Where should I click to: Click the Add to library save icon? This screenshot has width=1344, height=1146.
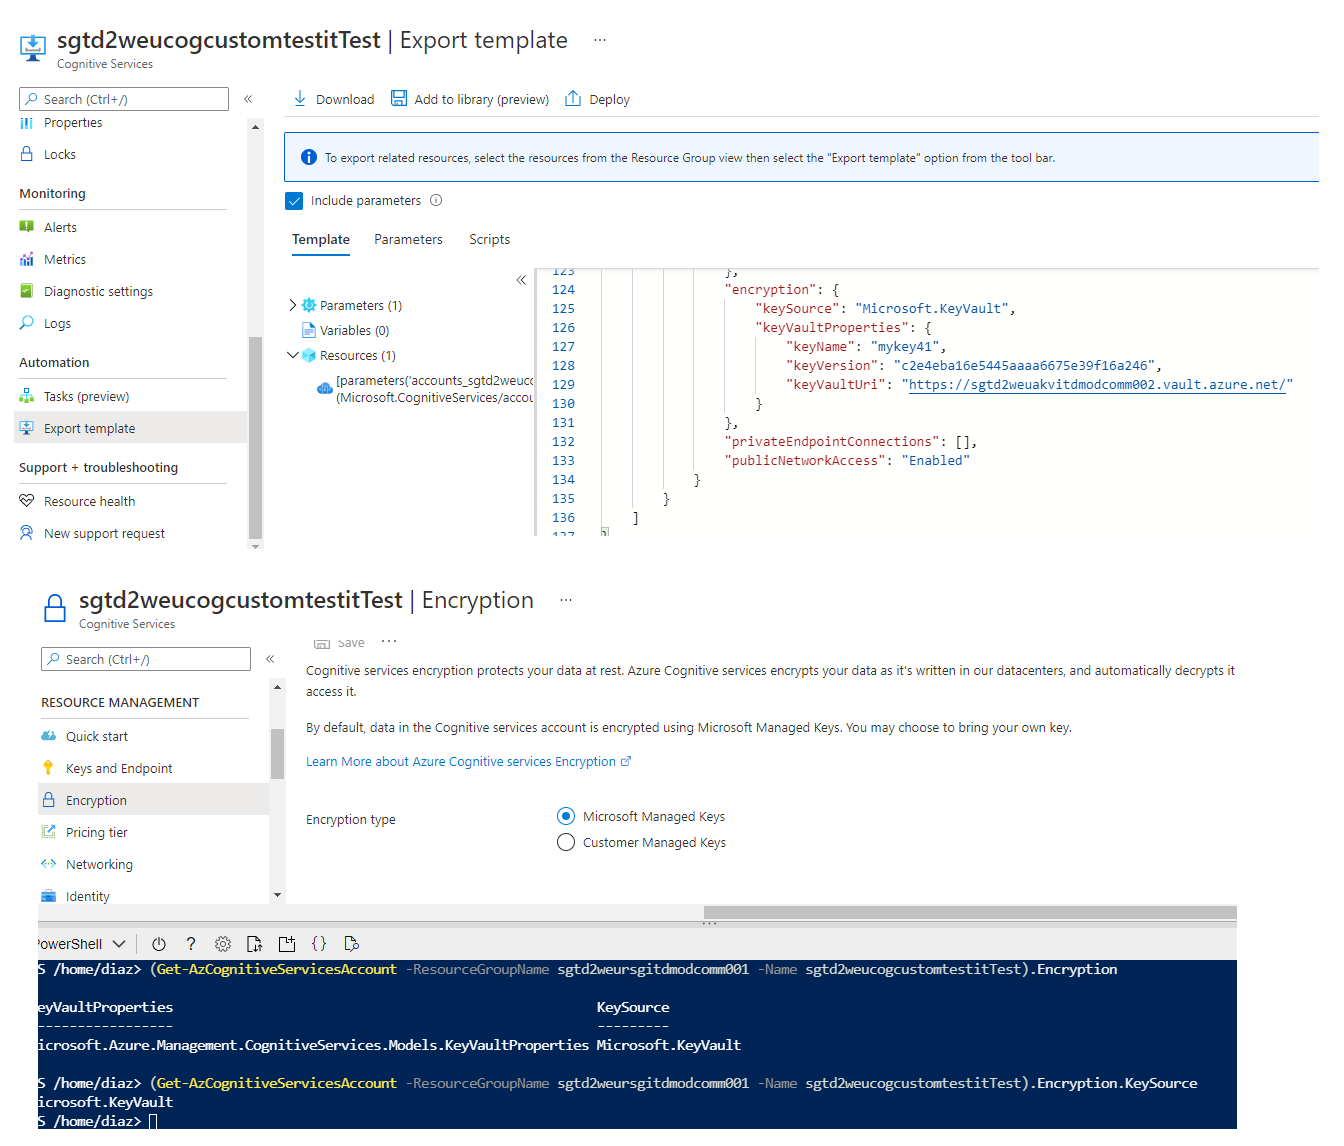click(x=399, y=98)
